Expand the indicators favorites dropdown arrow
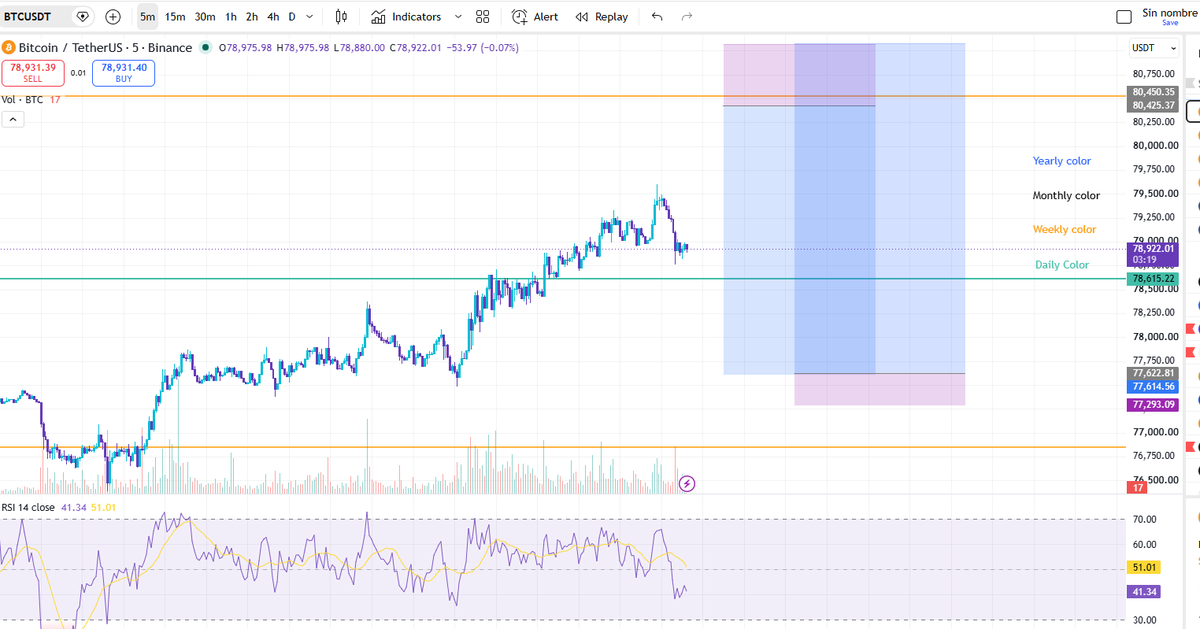The height and width of the screenshot is (629, 1200). [458, 17]
